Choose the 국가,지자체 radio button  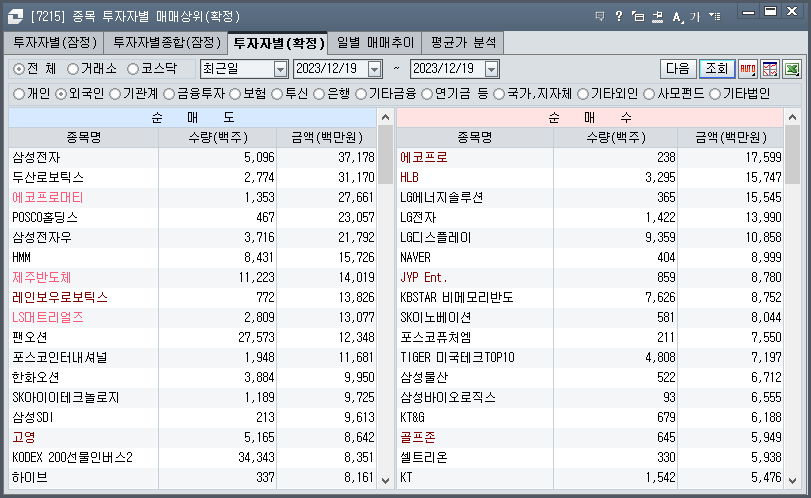[499, 94]
